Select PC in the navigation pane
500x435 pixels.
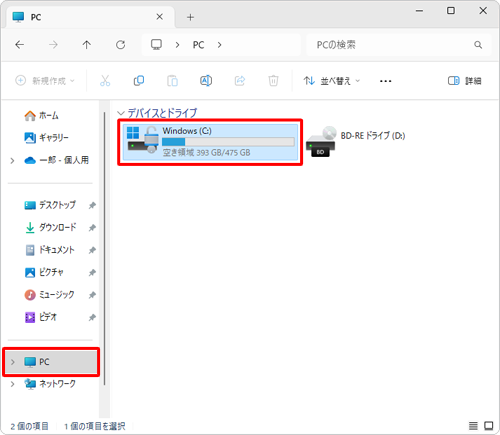click(51, 362)
